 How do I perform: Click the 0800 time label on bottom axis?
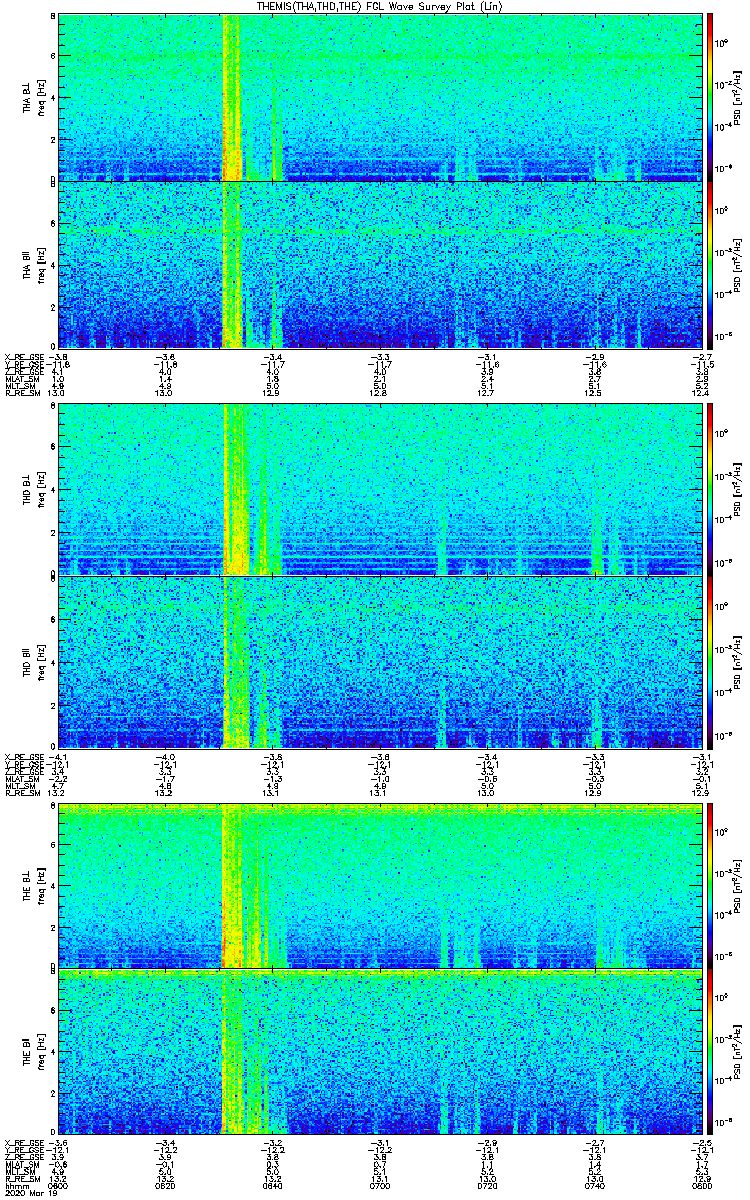pyautogui.click(x=702, y=1185)
